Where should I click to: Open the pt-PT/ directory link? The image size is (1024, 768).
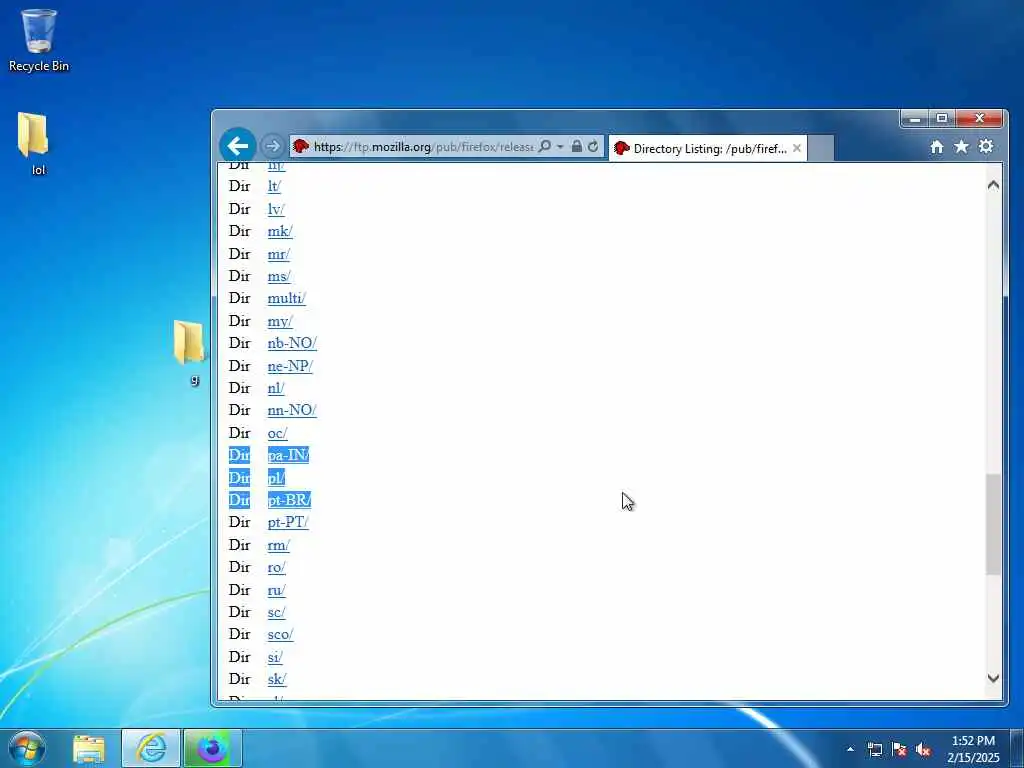(x=288, y=522)
